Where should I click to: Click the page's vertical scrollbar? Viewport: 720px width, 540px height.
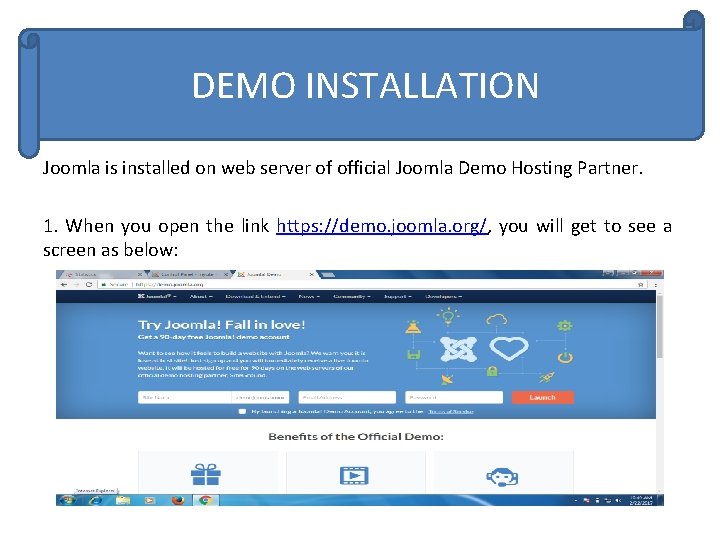[660, 326]
